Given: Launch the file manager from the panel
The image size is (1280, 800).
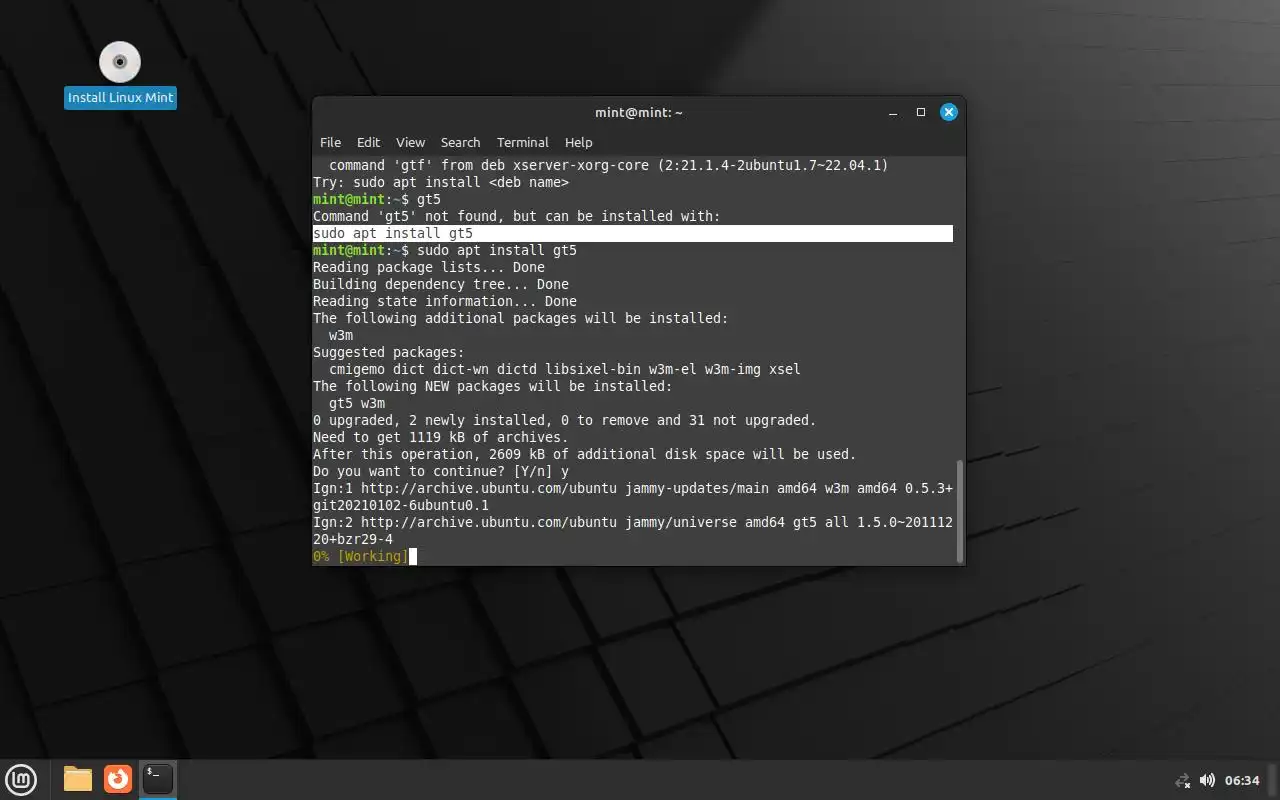Looking at the screenshot, I should (x=78, y=779).
